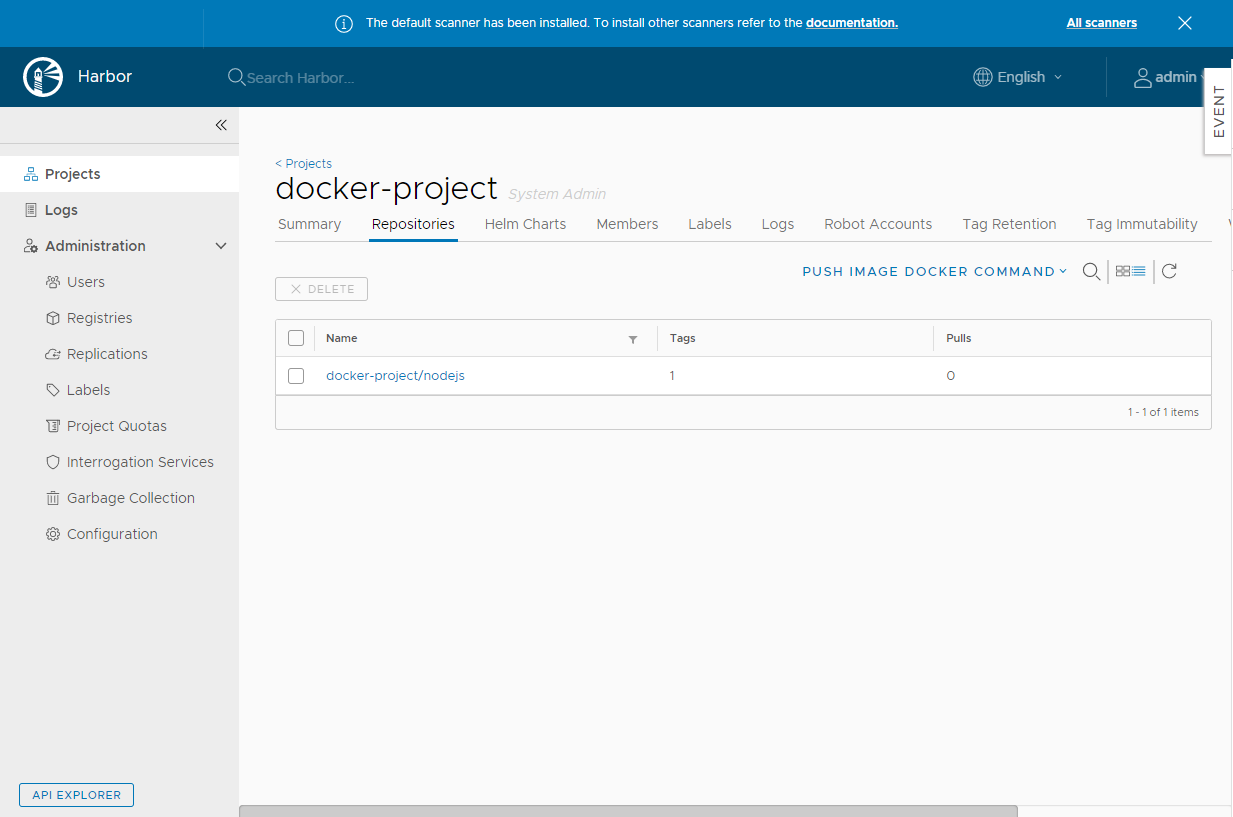
Task: Open the EVENT side panel tab
Action: coord(1218,111)
